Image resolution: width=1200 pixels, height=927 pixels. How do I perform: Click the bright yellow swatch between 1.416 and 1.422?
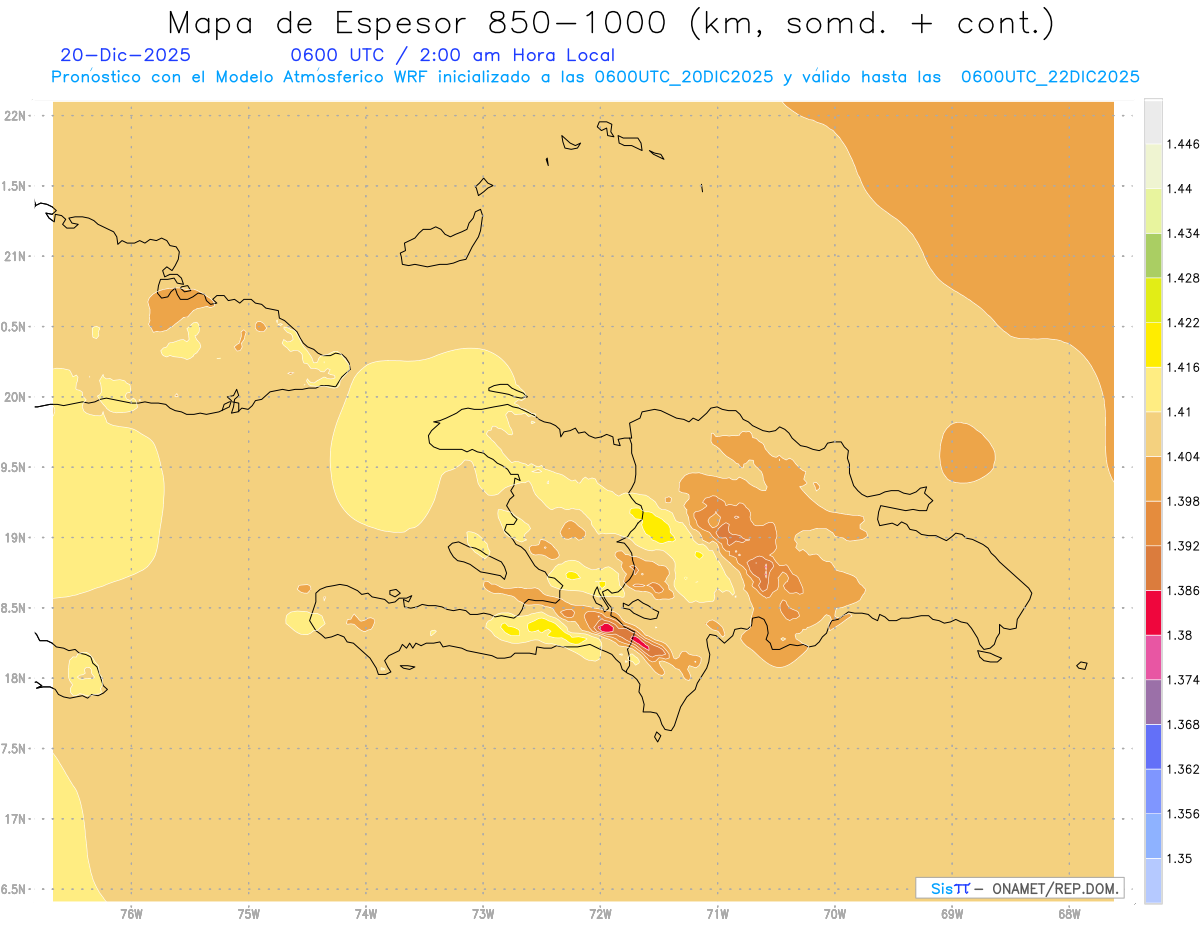1153,344
